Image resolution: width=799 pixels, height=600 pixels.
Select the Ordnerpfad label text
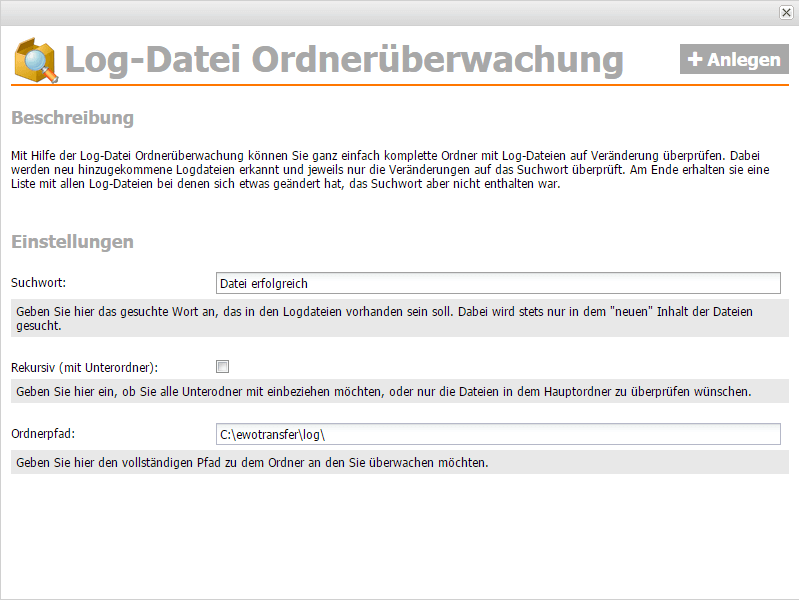[x=43, y=434]
